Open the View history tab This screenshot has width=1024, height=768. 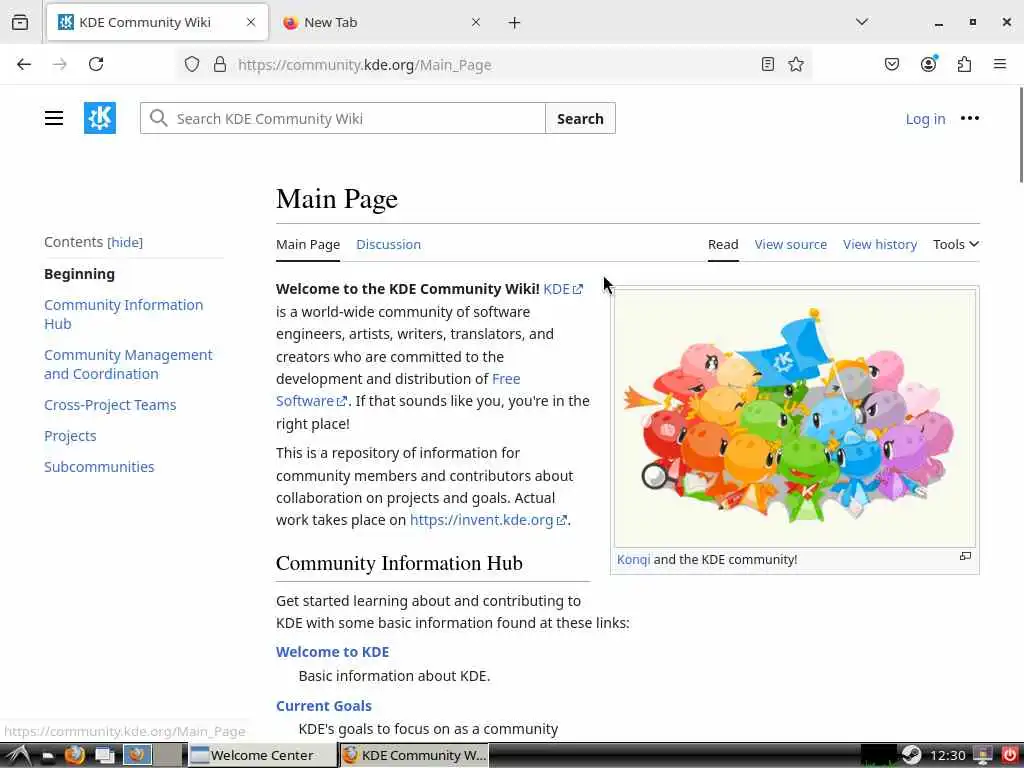[880, 244]
